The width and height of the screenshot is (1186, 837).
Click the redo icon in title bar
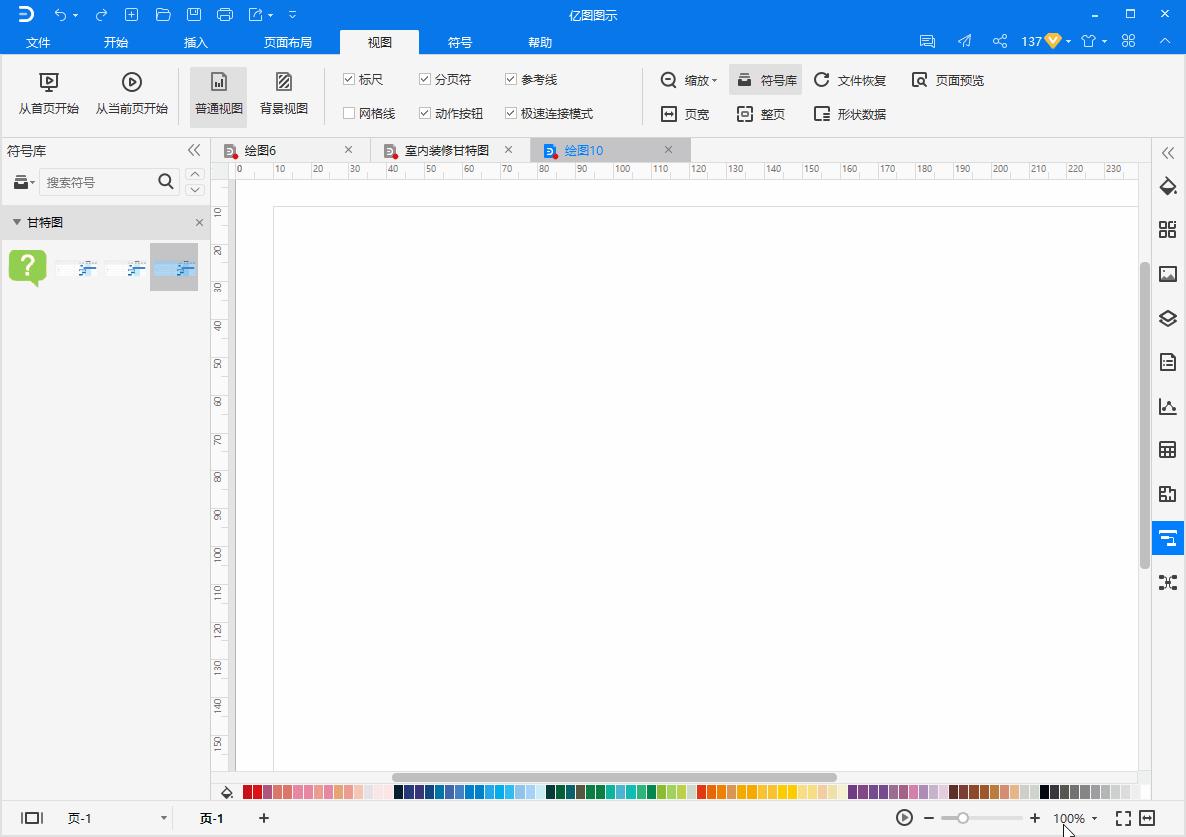[101, 15]
